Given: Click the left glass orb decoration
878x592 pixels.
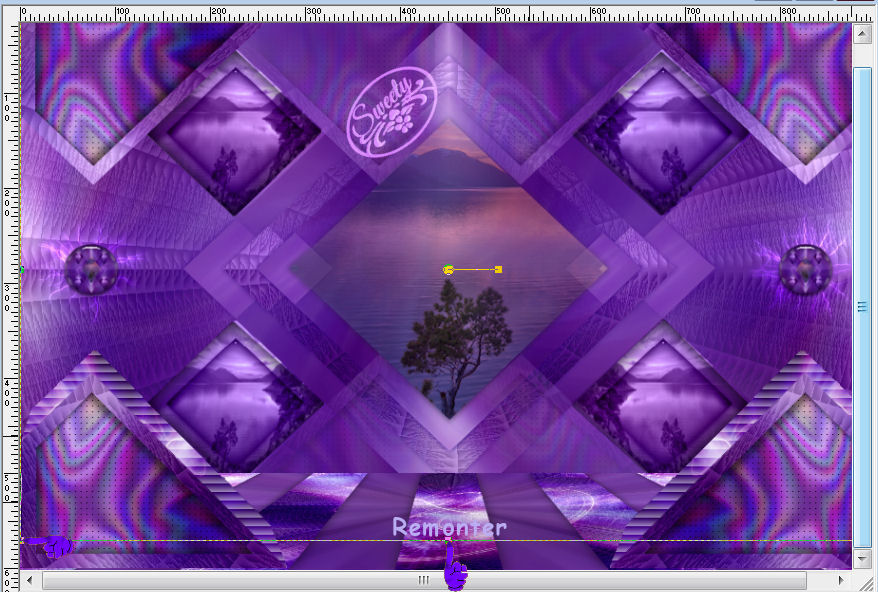Looking at the screenshot, I should click(x=90, y=268).
